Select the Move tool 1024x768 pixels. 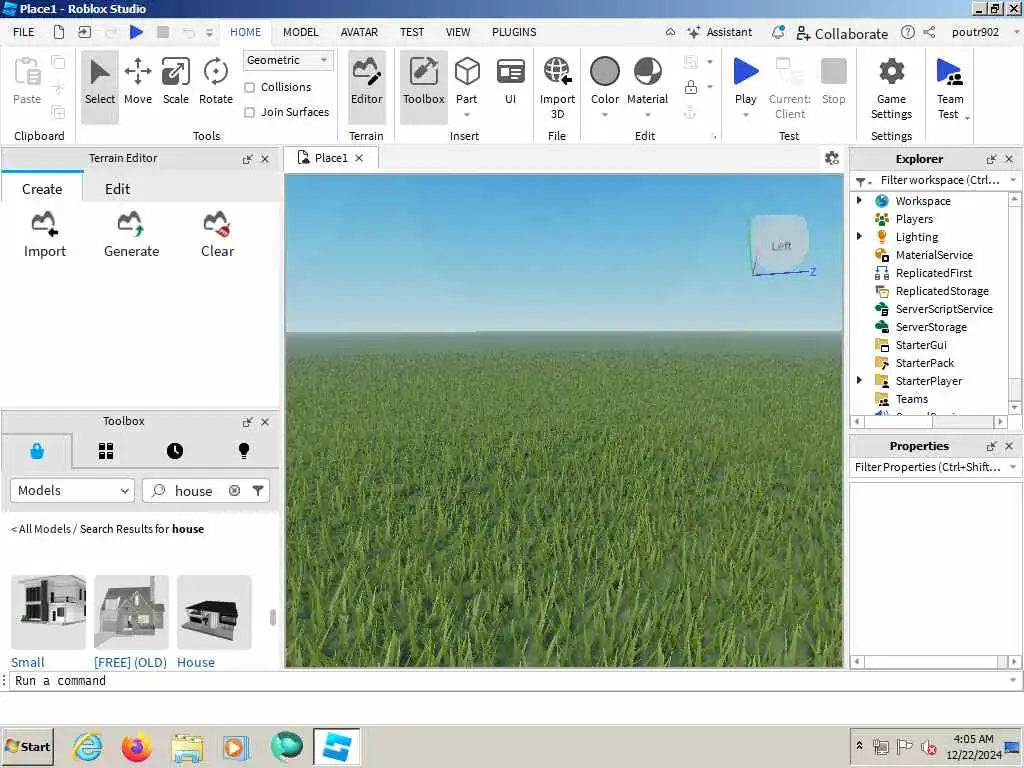tap(138, 81)
